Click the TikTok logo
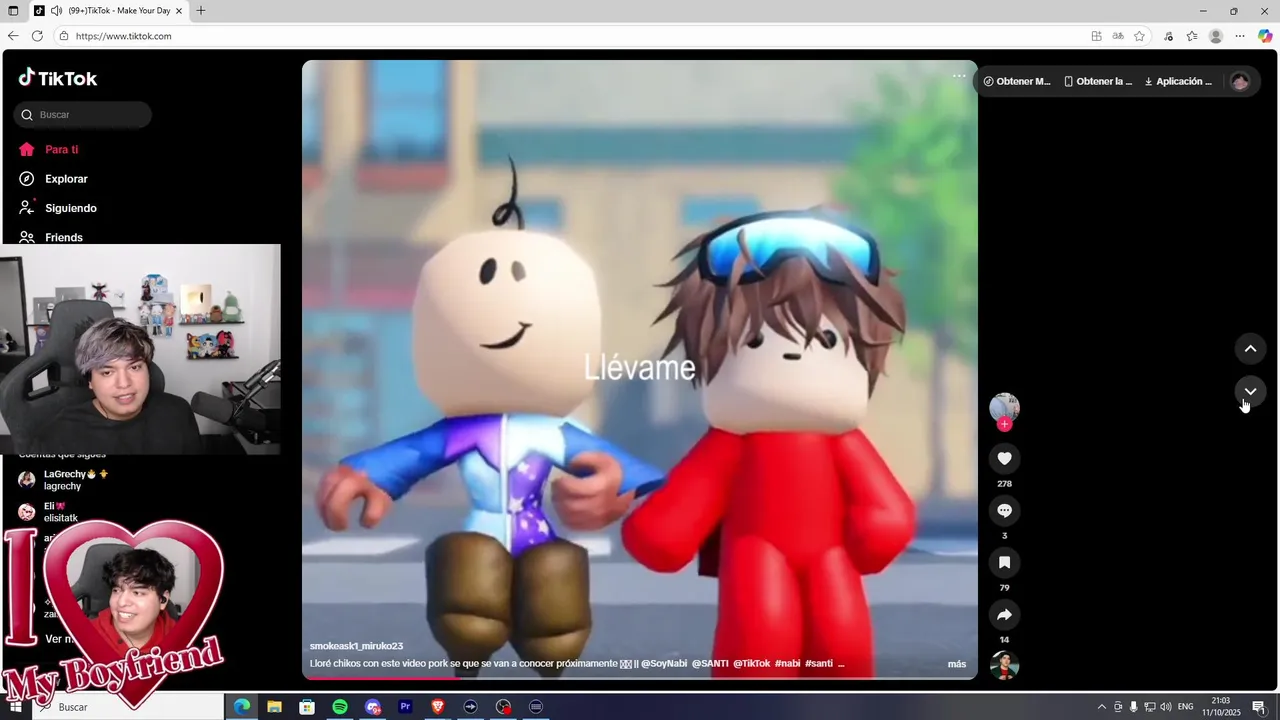This screenshot has height=720, width=1280. point(58,78)
